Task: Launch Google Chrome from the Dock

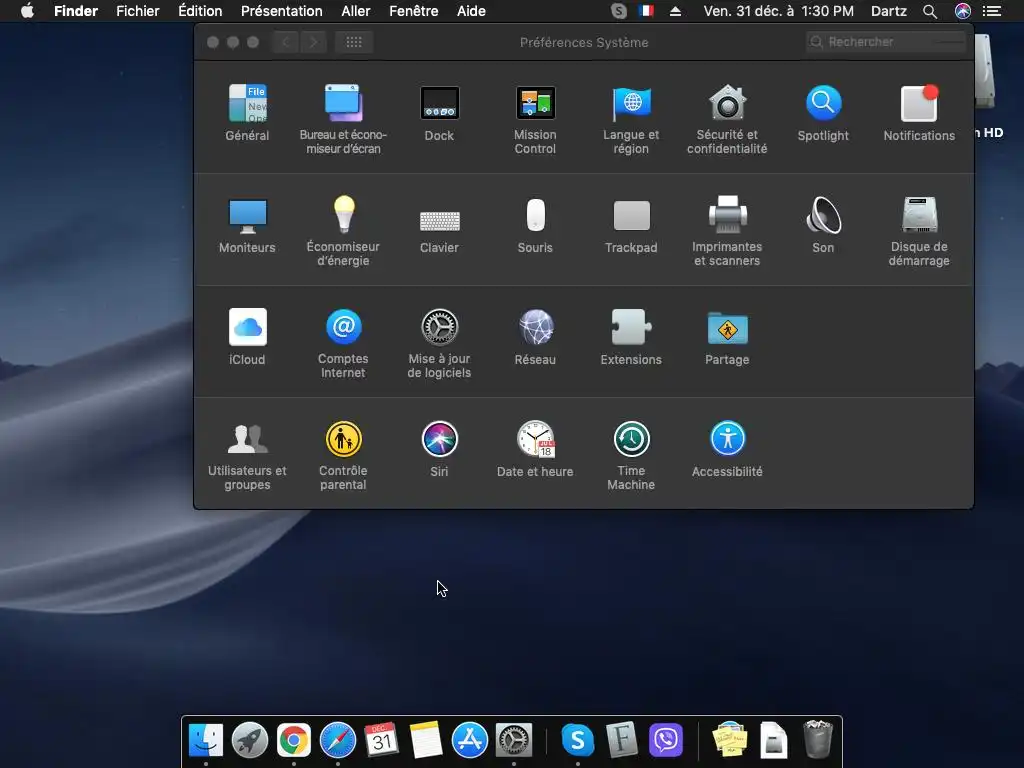Action: [x=294, y=740]
